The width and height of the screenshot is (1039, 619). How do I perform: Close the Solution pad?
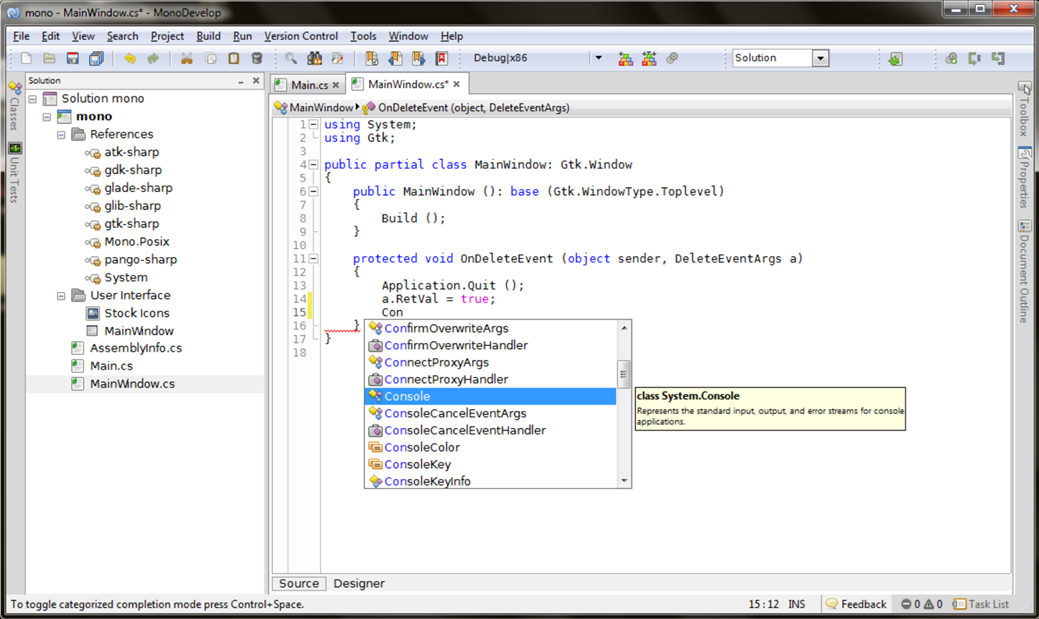(x=256, y=81)
